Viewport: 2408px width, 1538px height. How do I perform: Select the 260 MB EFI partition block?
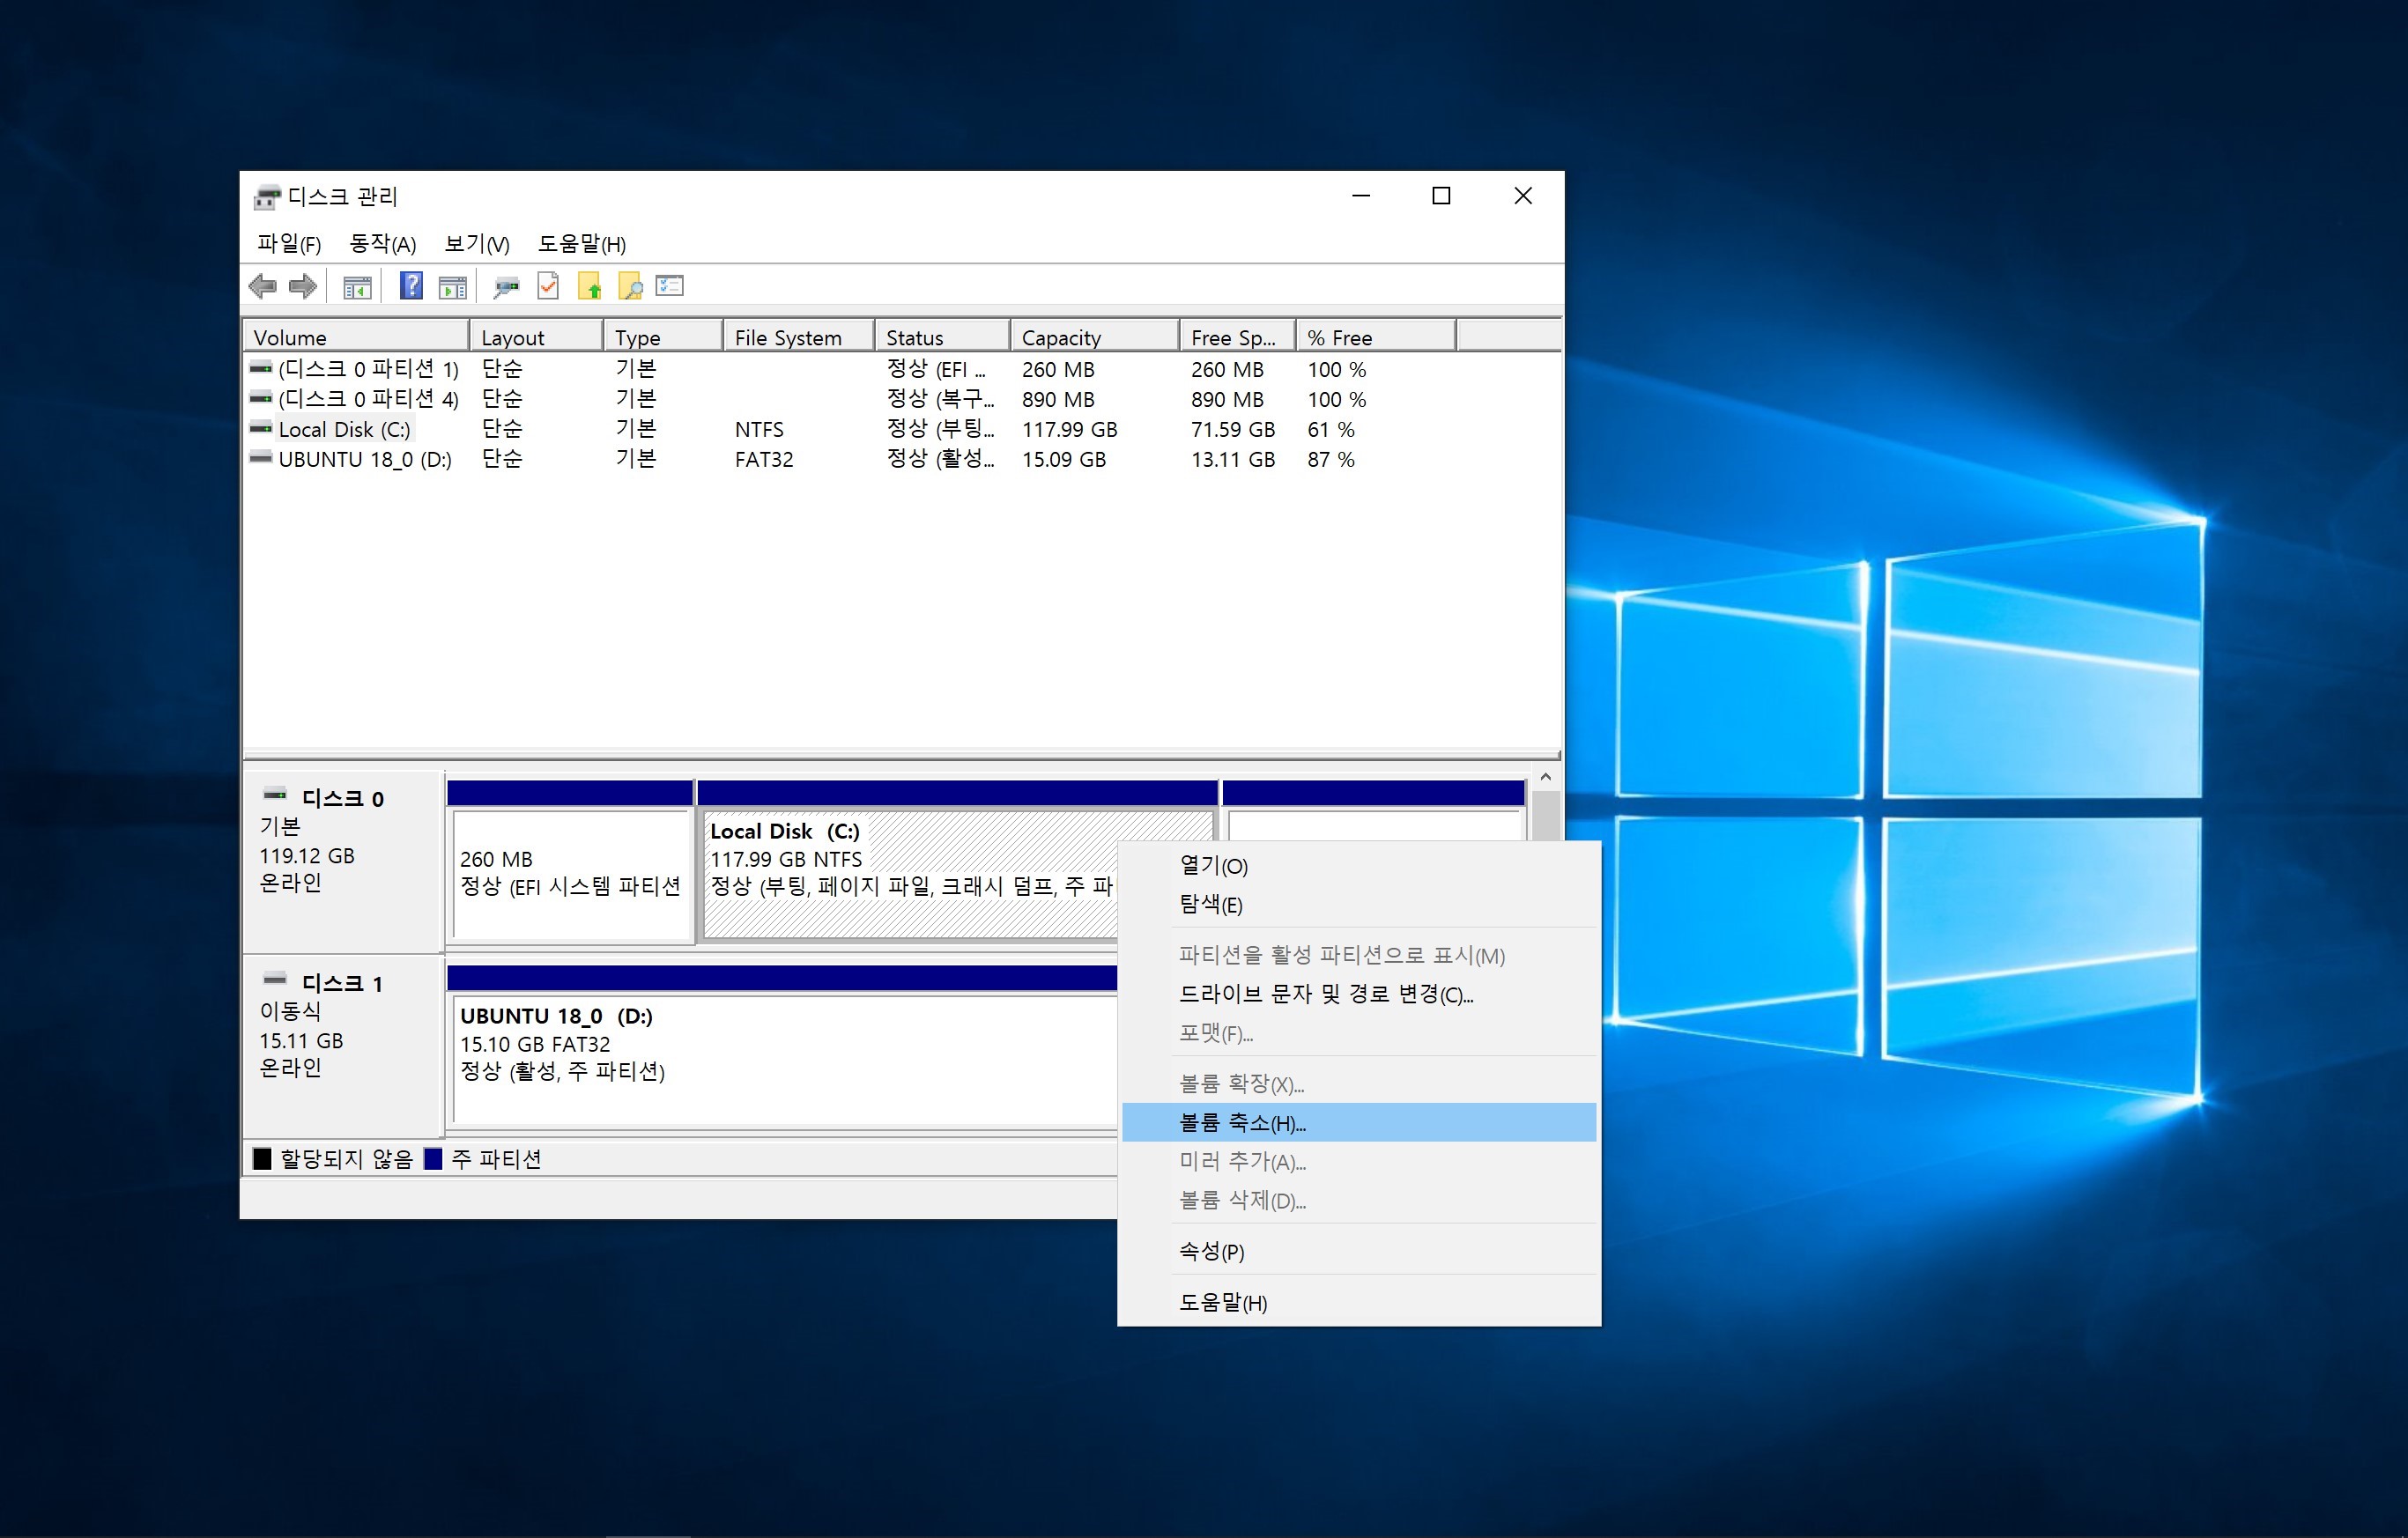click(x=570, y=874)
